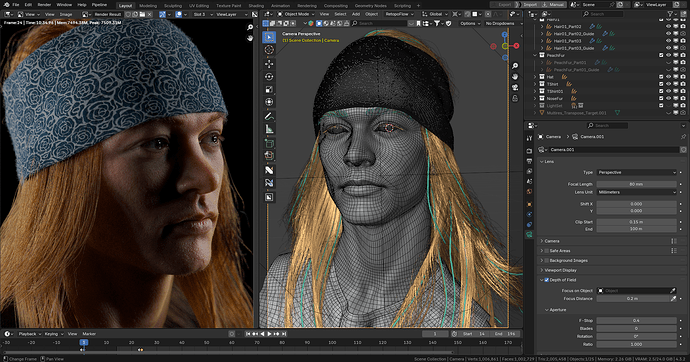This screenshot has width=690, height=362.
Task: Switch to the Sculpting workspace tab
Action: 173,6
